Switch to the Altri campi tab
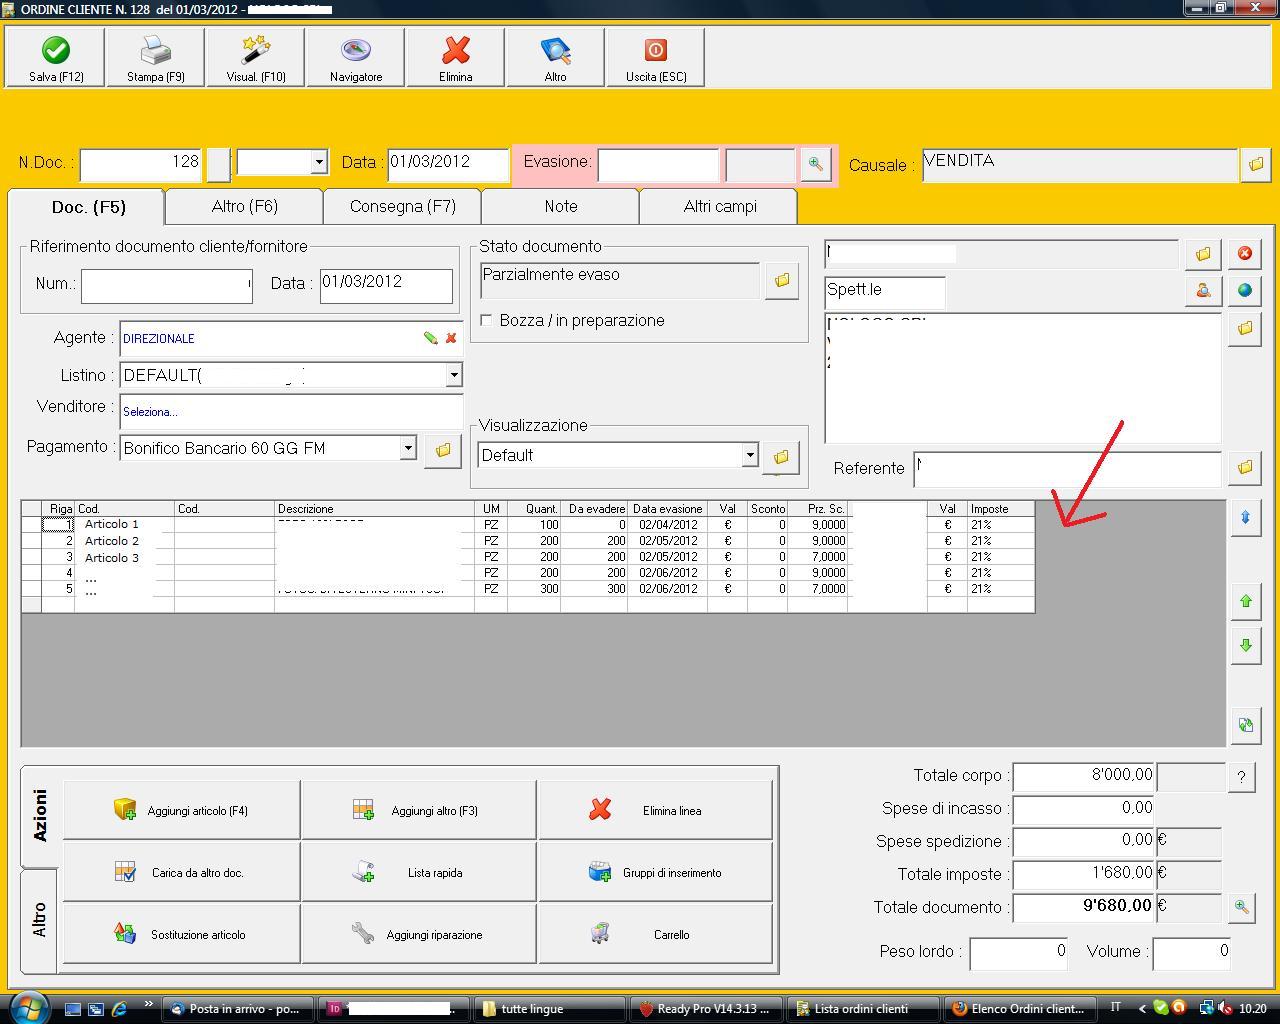Screen dimensions: 1280x1024 tap(719, 206)
